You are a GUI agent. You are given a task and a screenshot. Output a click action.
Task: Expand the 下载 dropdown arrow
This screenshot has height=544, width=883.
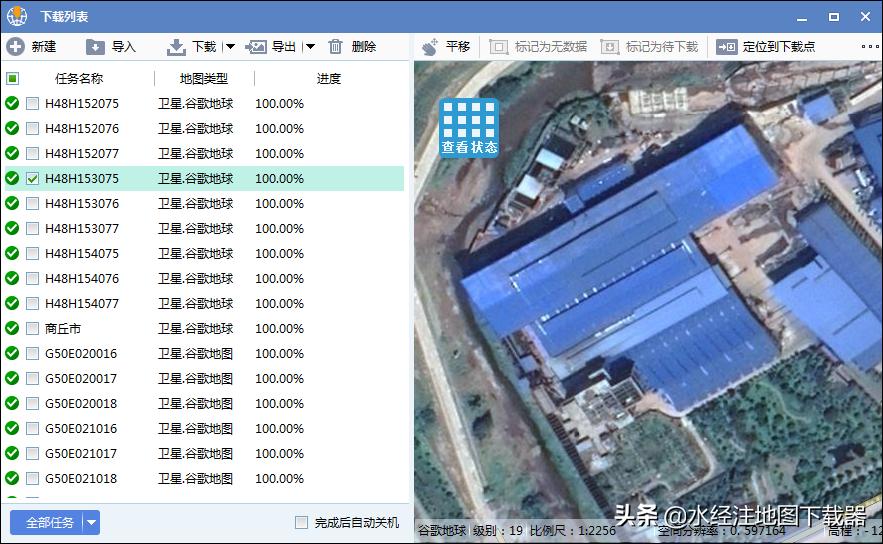tap(230, 47)
